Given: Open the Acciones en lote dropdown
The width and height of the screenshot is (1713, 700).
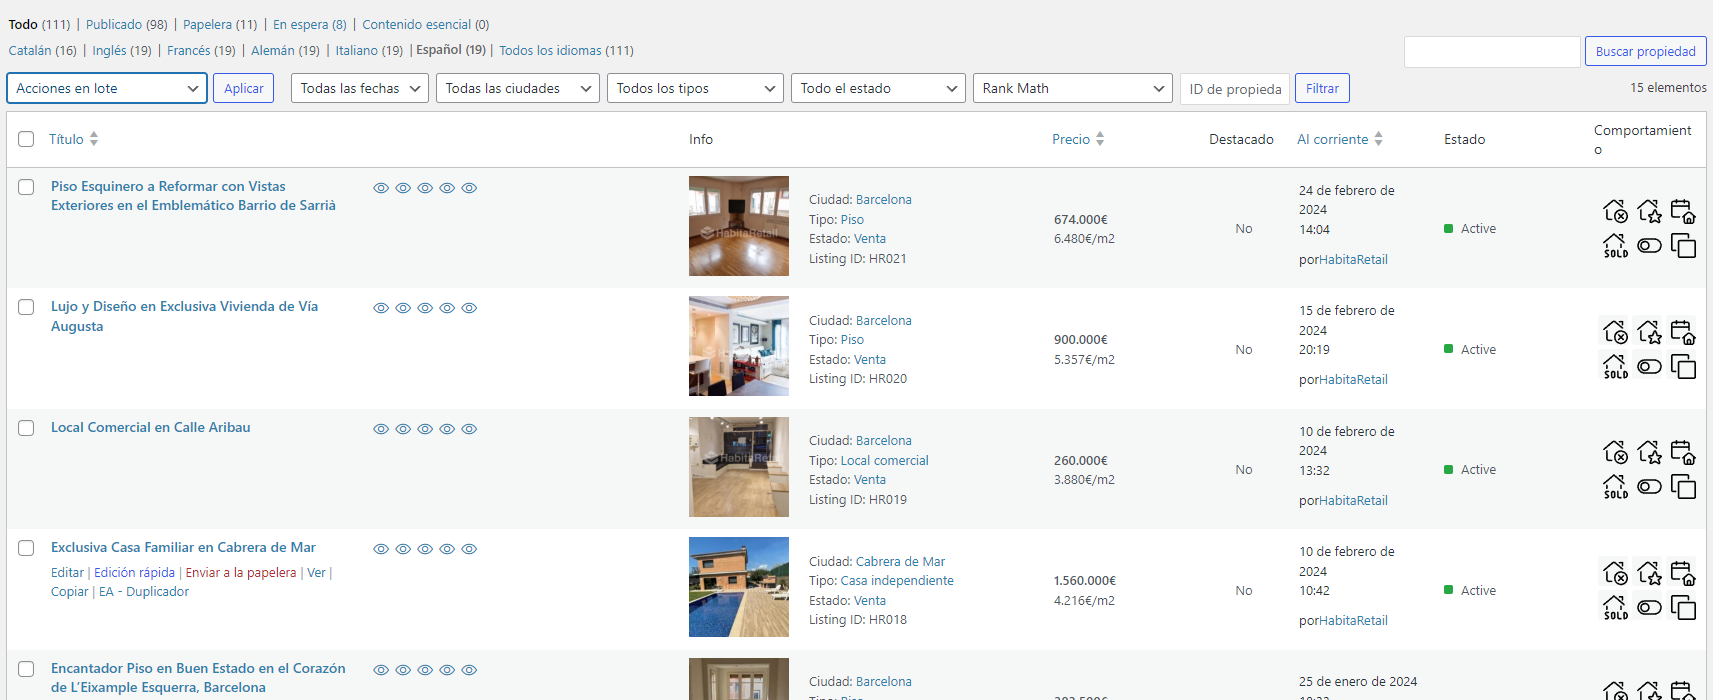Looking at the screenshot, I should 107,89.
